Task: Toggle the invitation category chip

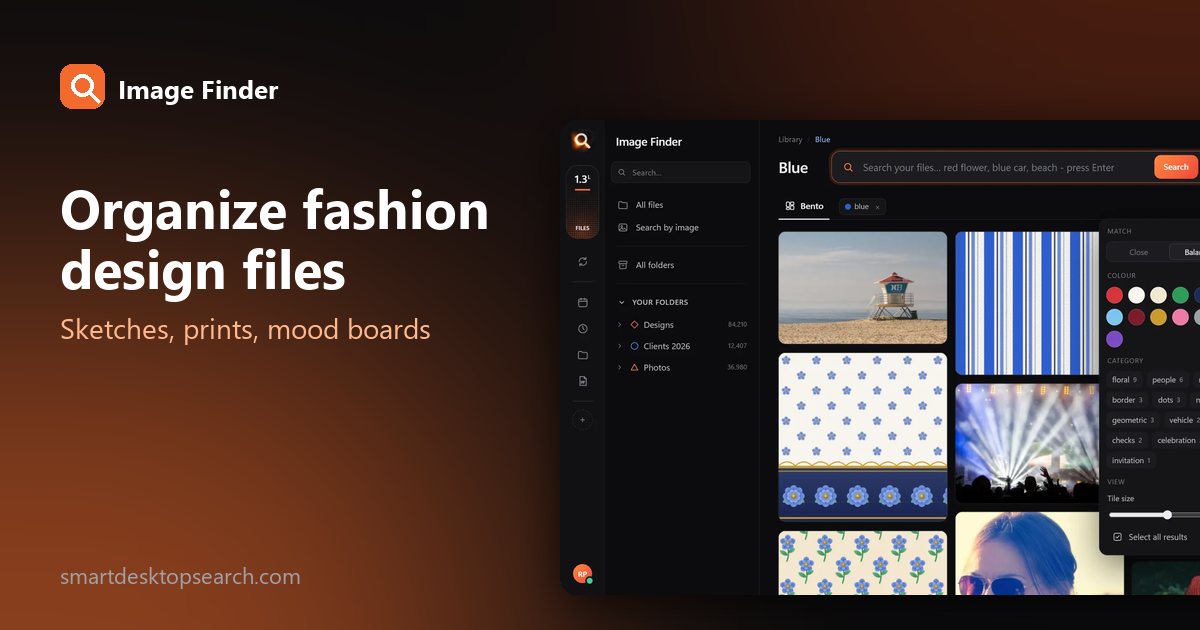Action: coord(1131,460)
